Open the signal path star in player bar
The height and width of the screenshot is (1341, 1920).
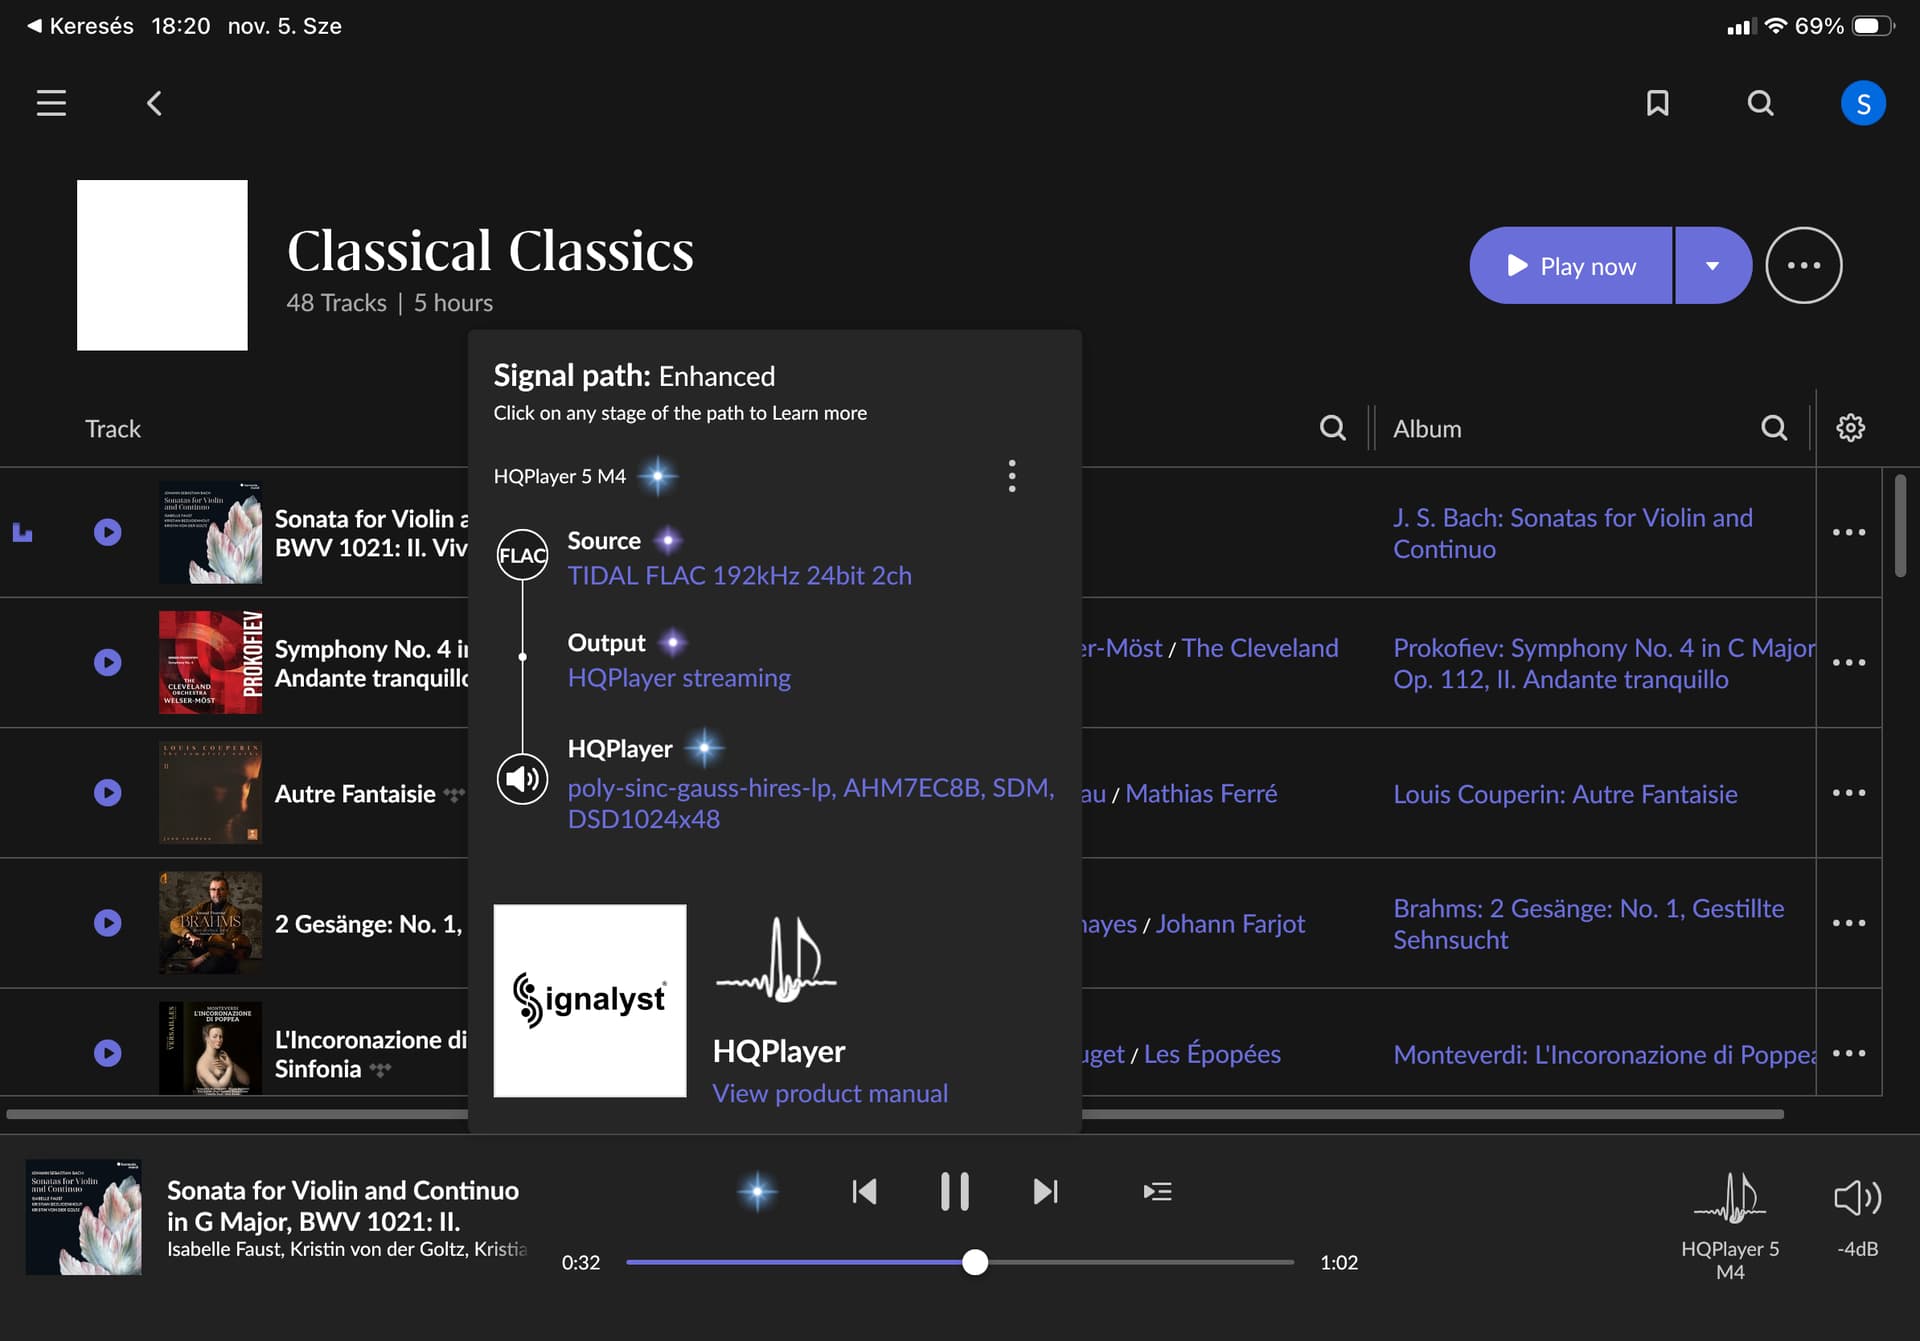point(757,1191)
